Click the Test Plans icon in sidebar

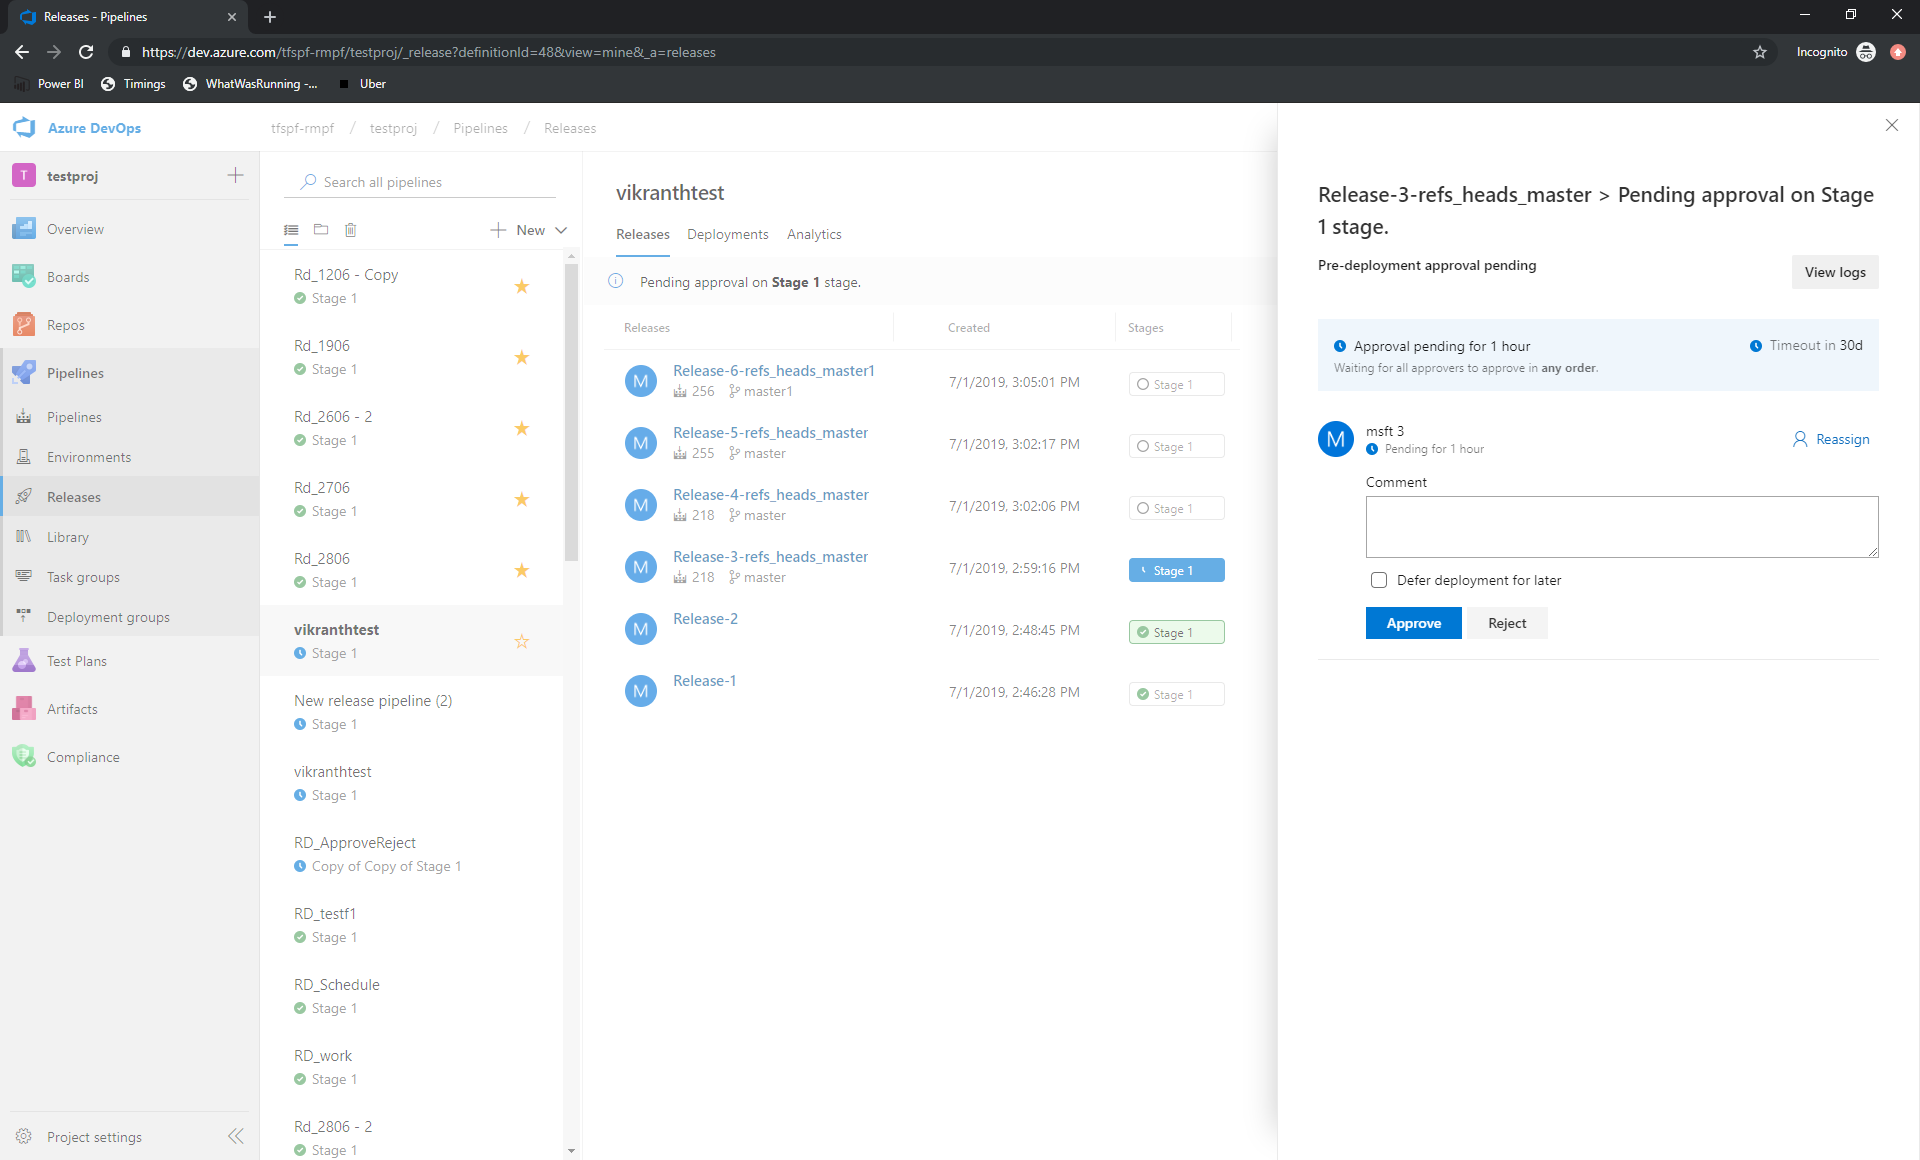coord(25,661)
